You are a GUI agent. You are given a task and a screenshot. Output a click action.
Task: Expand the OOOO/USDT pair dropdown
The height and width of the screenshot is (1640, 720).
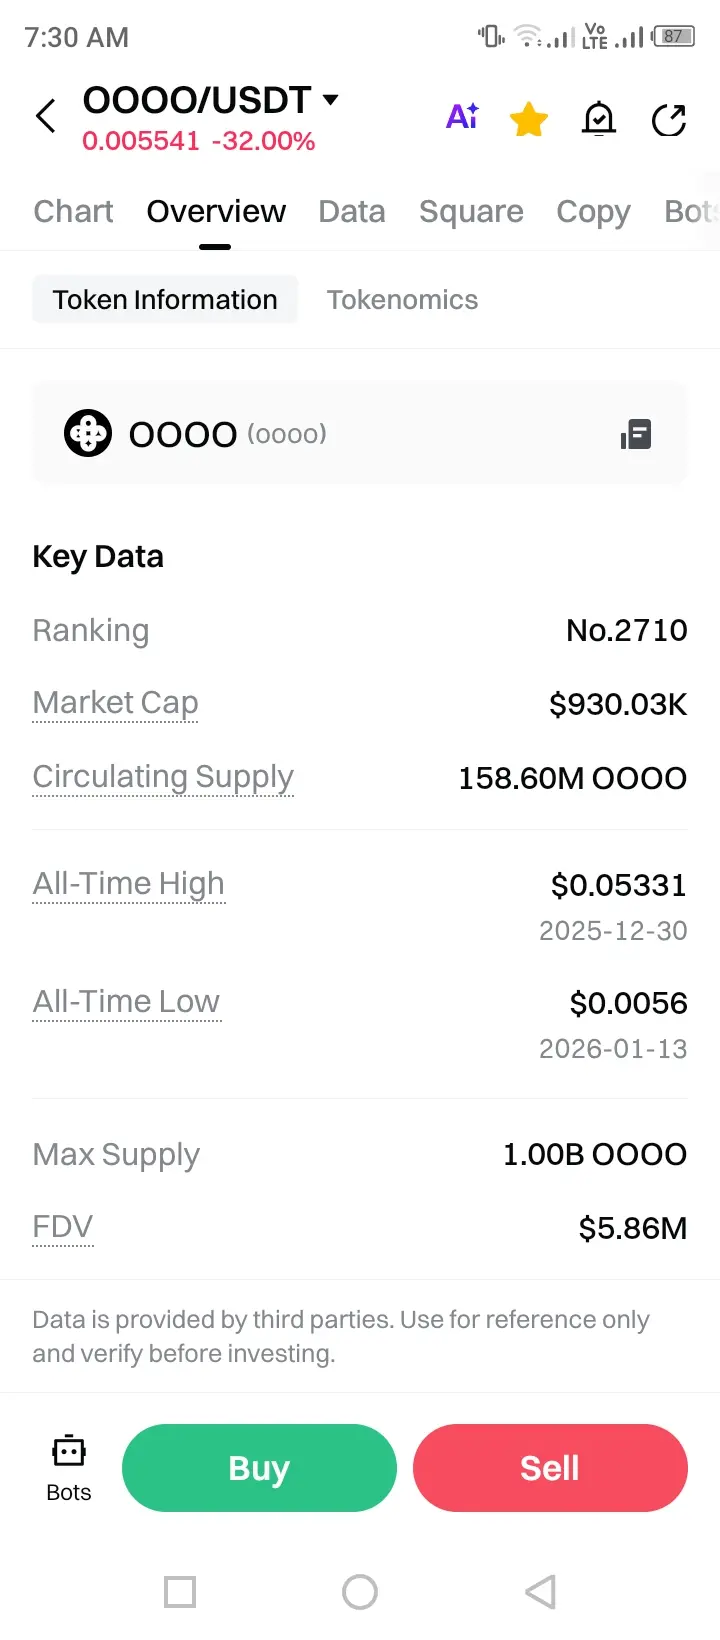coord(331,100)
